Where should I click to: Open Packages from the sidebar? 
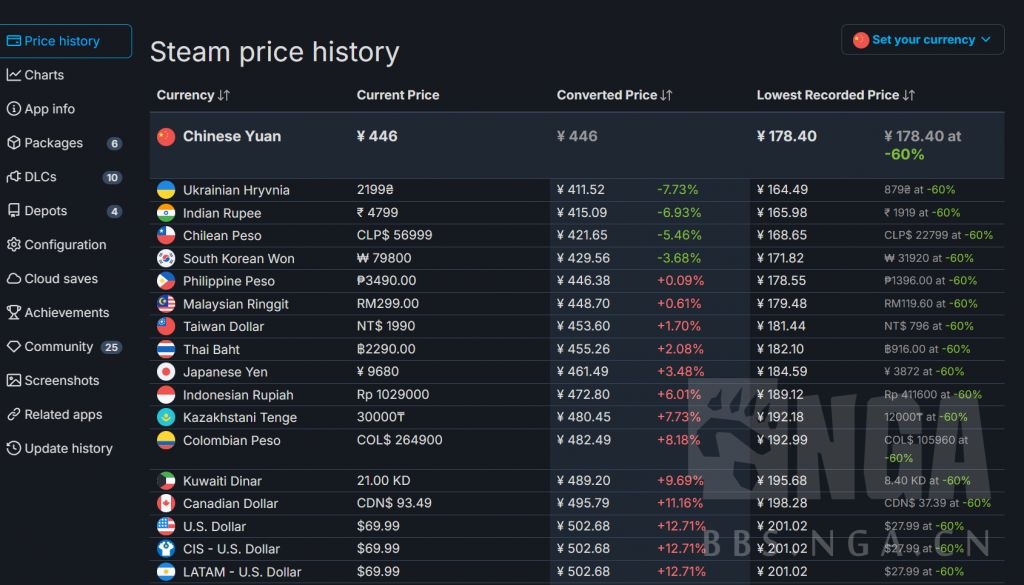53,143
